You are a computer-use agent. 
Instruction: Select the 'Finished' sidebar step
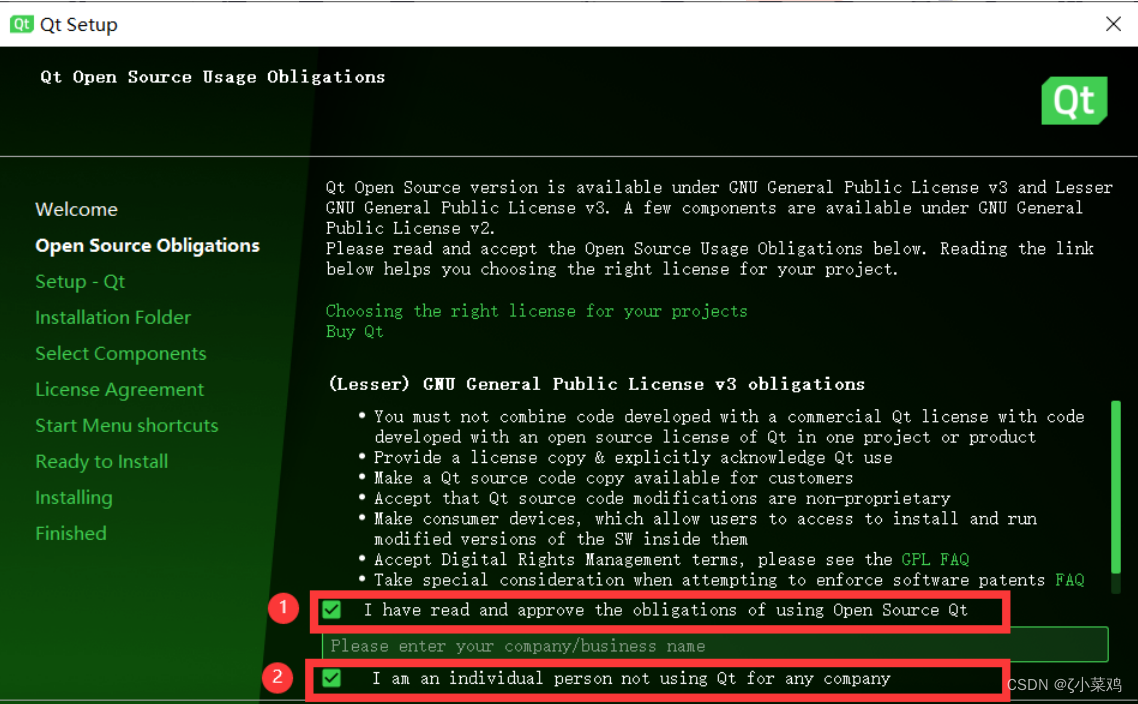tap(71, 533)
